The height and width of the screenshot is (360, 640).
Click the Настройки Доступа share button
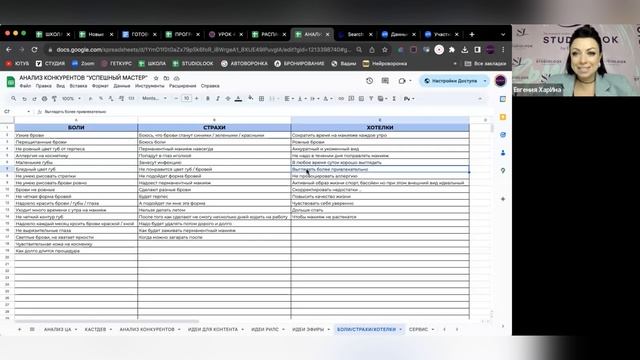tap(451, 81)
